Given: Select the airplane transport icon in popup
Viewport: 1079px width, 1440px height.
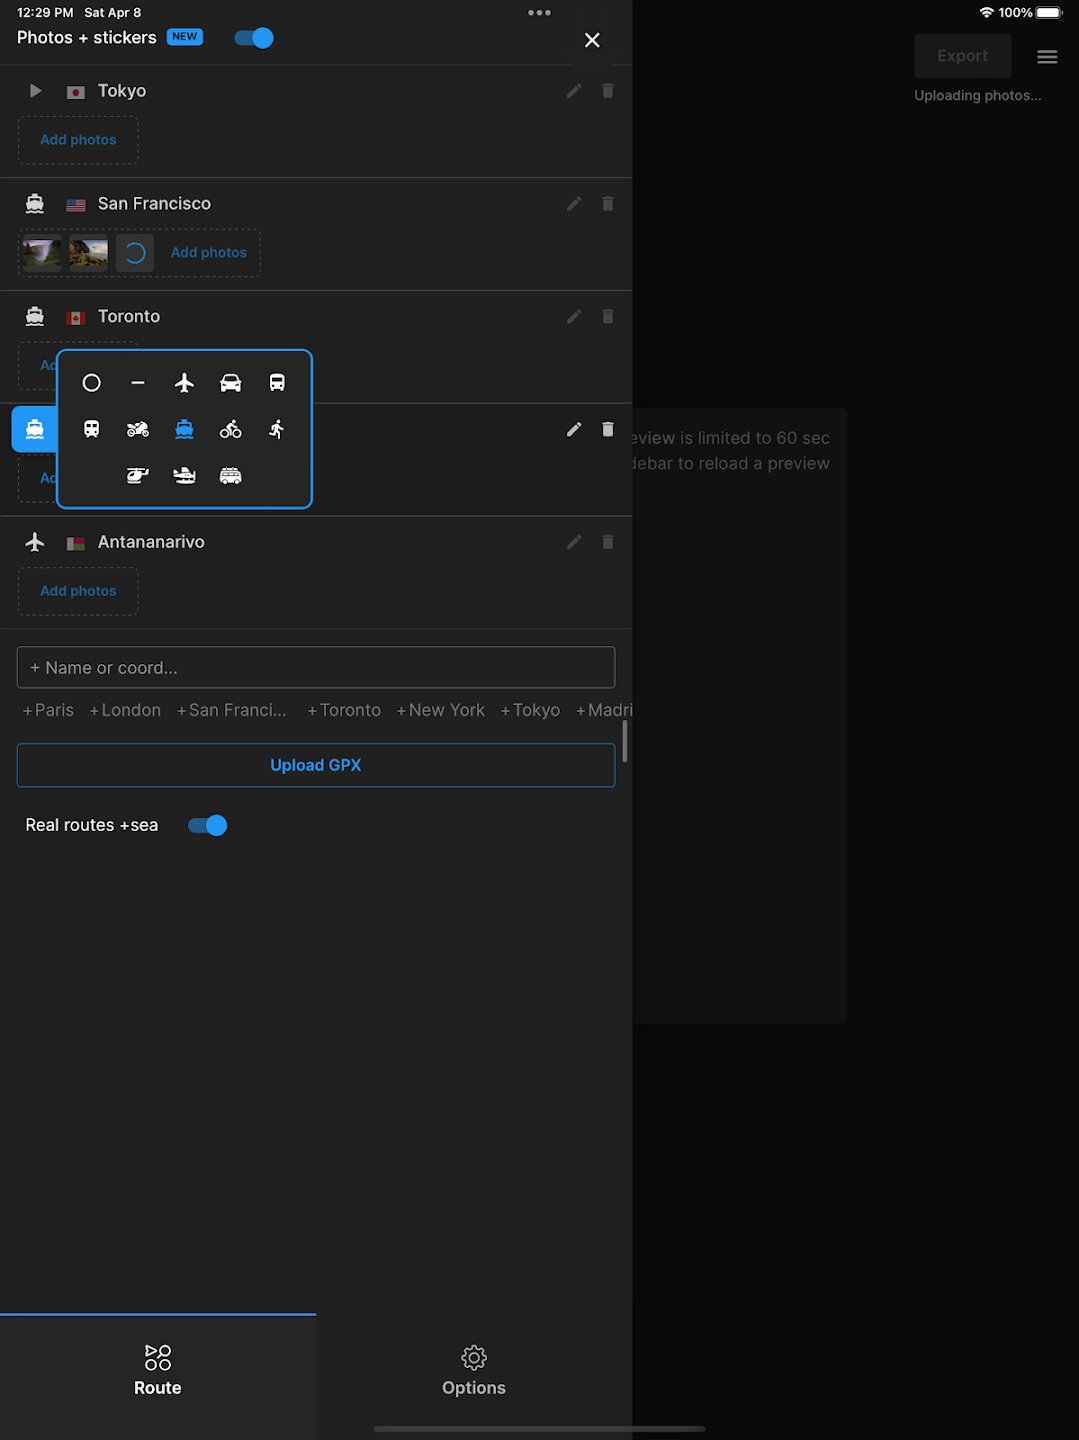Looking at the screenshot, I should tap(184, 383).
